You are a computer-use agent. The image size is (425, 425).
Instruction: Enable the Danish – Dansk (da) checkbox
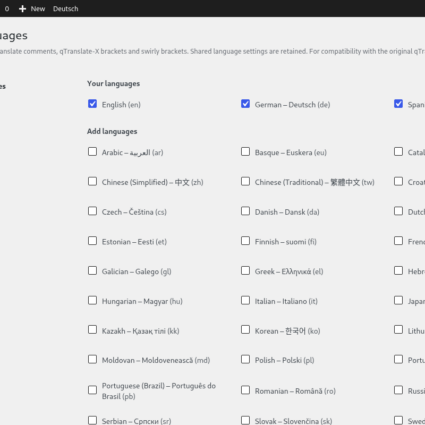click(245, 211)
